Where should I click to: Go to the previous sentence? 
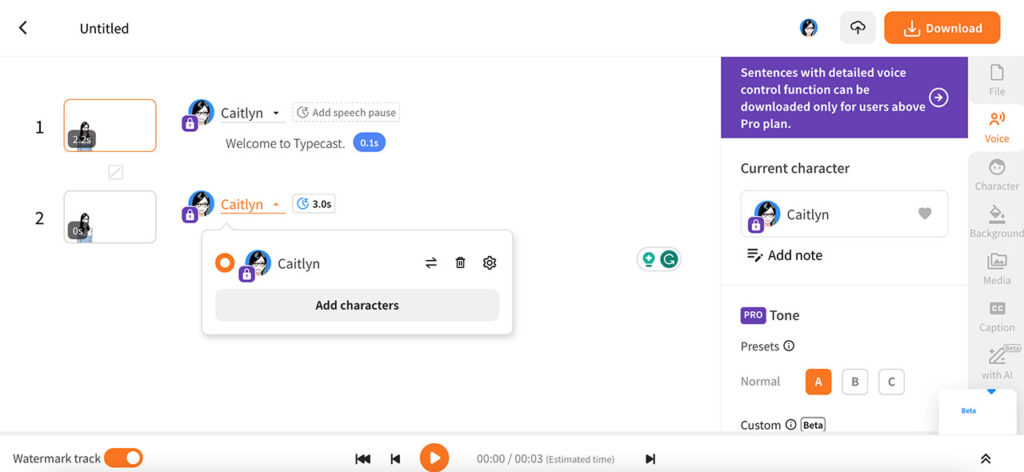point(395,458)
